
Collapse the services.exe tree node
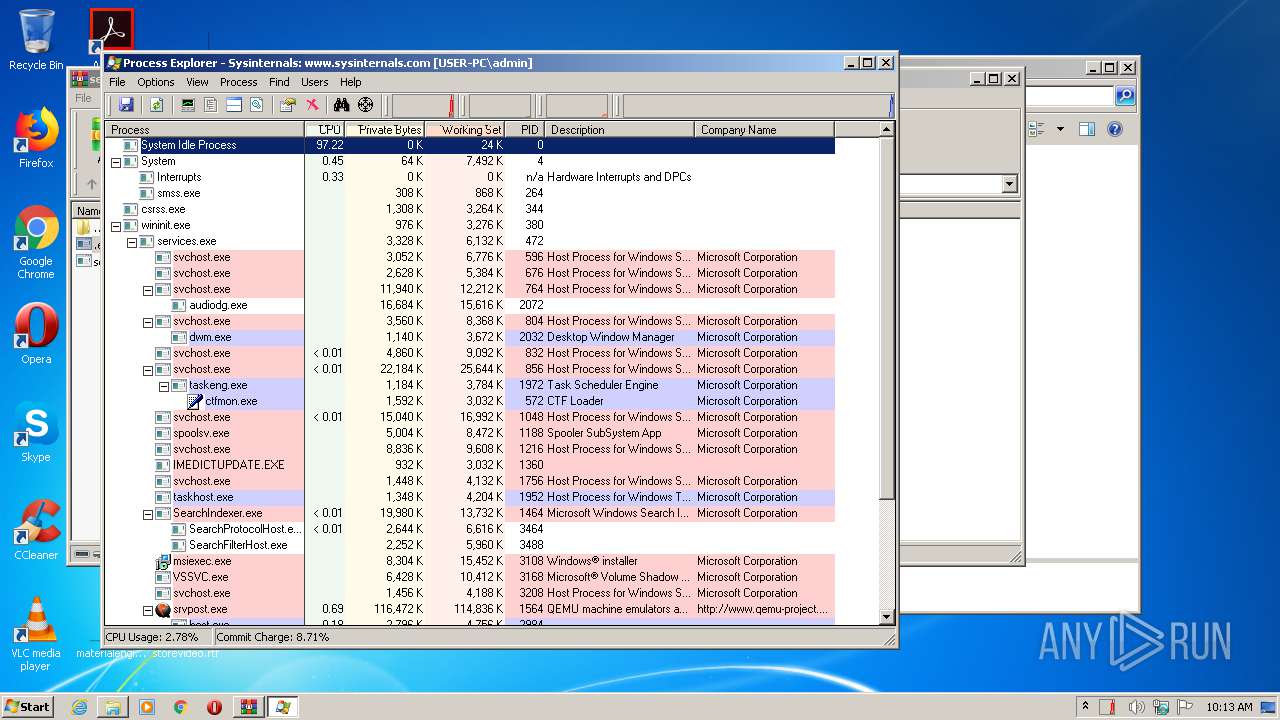coord(131,241)
